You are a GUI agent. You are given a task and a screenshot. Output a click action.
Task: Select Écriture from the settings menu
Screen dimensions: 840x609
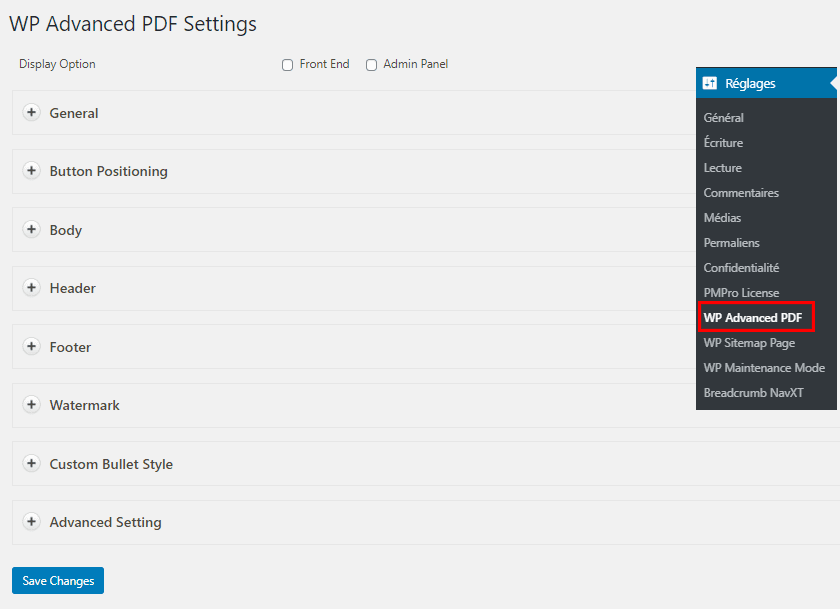tap(723, 142)
